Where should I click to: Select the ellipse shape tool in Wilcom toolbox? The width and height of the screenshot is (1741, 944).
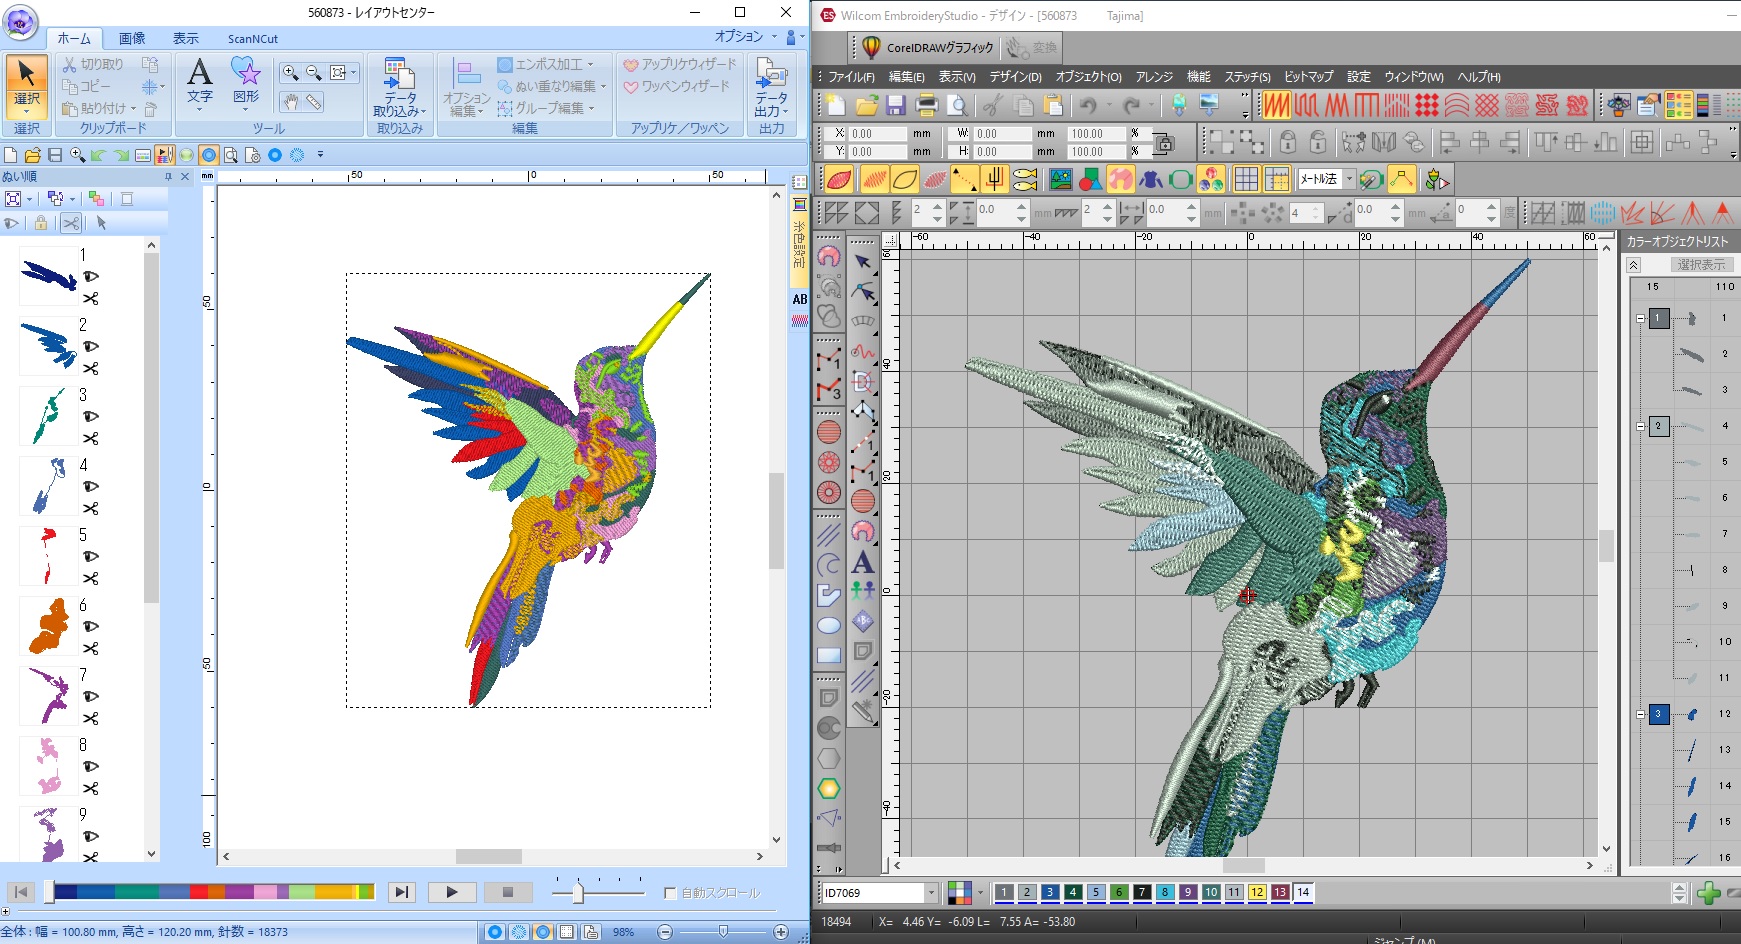(x=829, y=626)
